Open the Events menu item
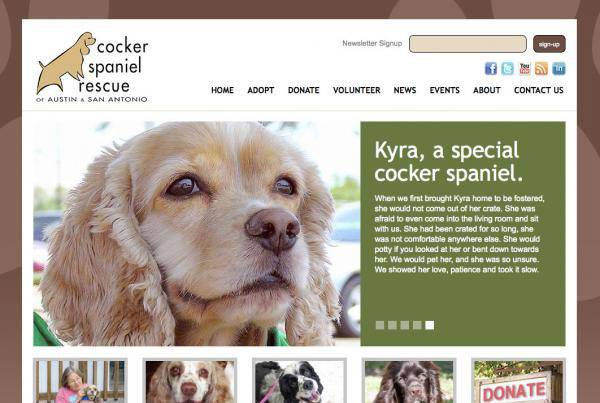This screenshot has height=403, width=600. [x=445, y=90]
